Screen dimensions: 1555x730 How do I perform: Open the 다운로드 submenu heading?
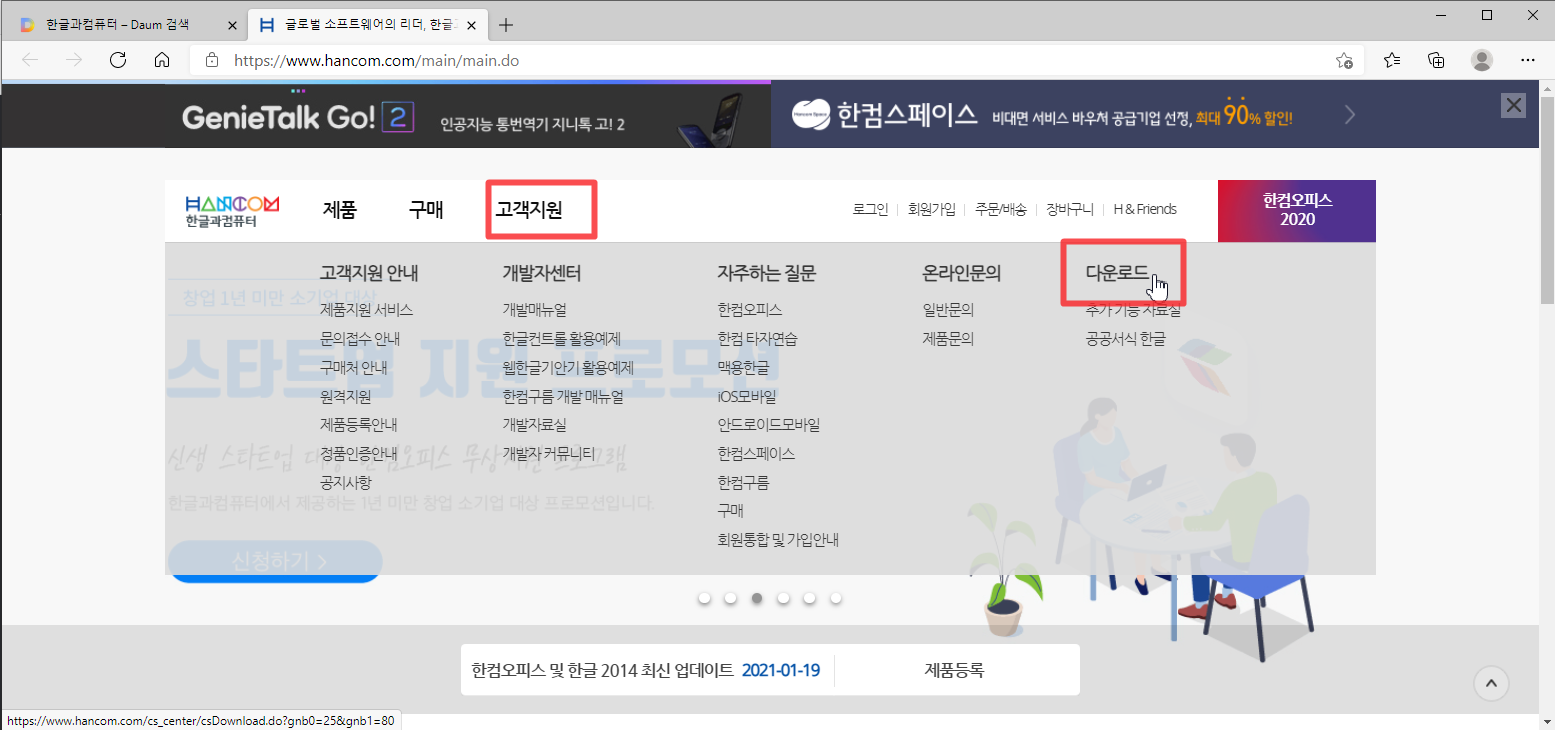[1117, 272]
